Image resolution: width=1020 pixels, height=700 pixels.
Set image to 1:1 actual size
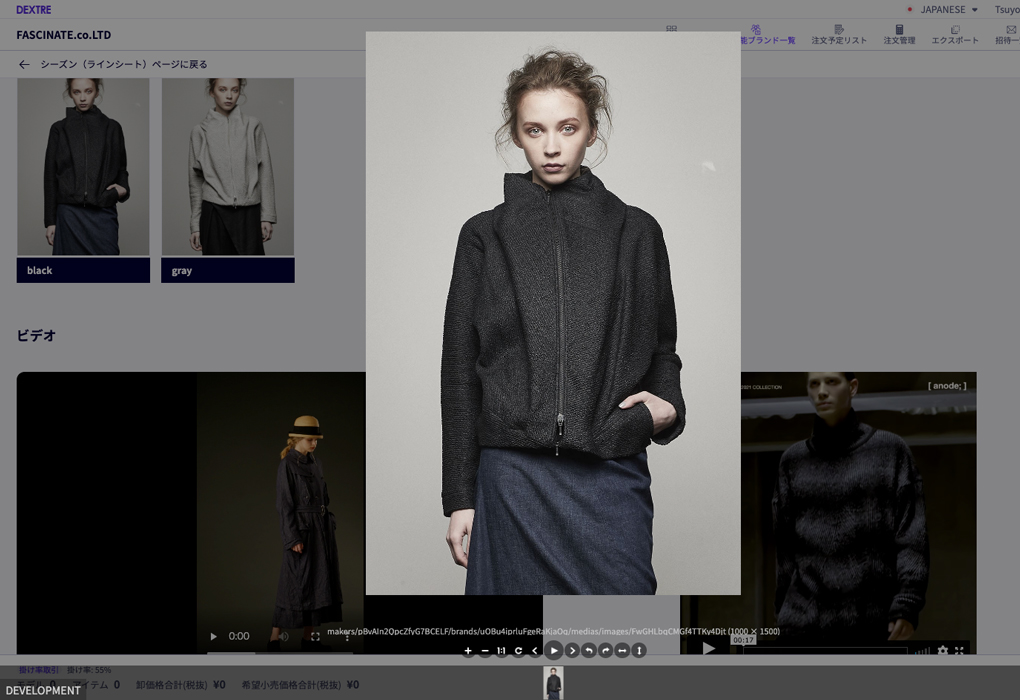click(502, 651)
